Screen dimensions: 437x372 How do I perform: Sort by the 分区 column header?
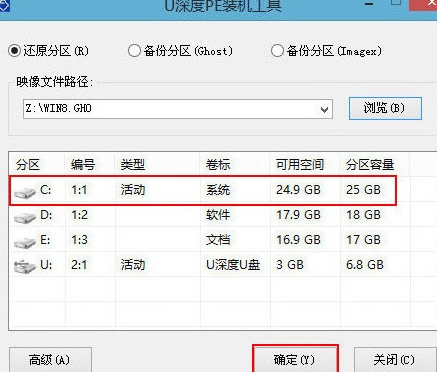pos(28,164)
